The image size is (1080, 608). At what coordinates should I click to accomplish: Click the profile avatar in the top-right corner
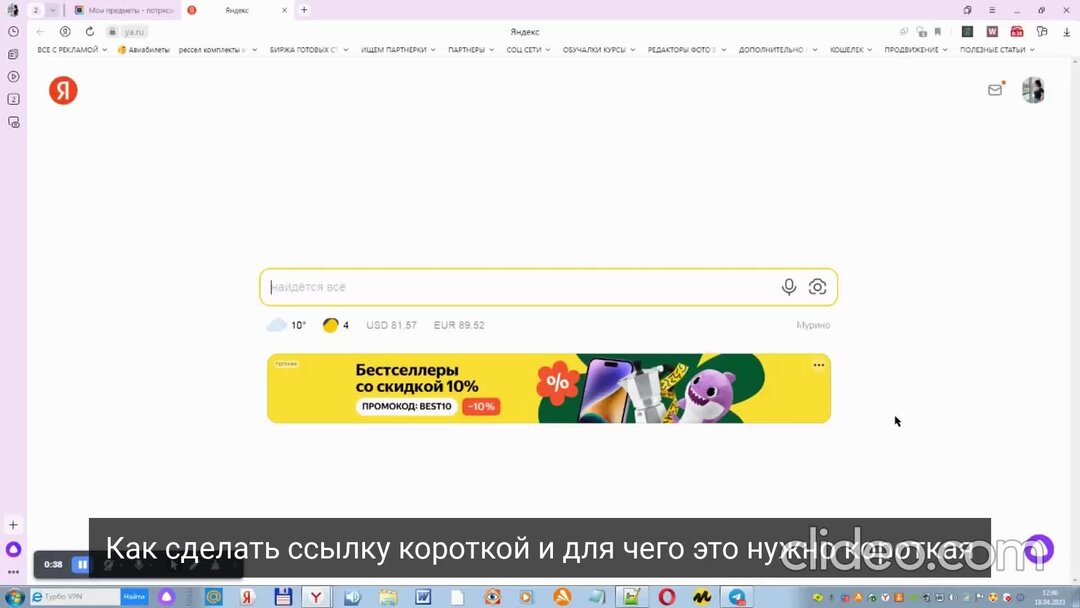(x=1033, y=89)
